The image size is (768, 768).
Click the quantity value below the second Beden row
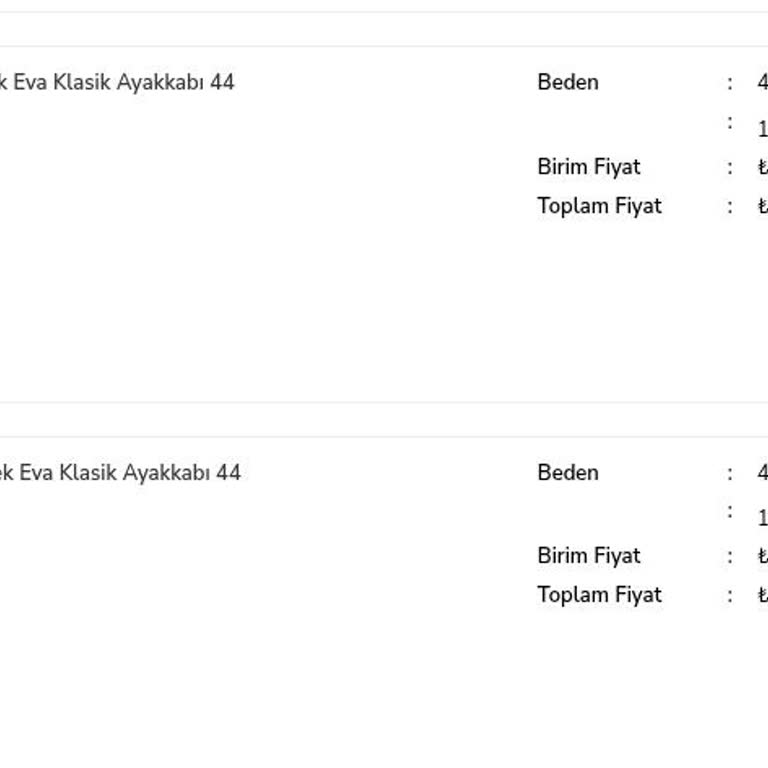[x=762, y=518]
